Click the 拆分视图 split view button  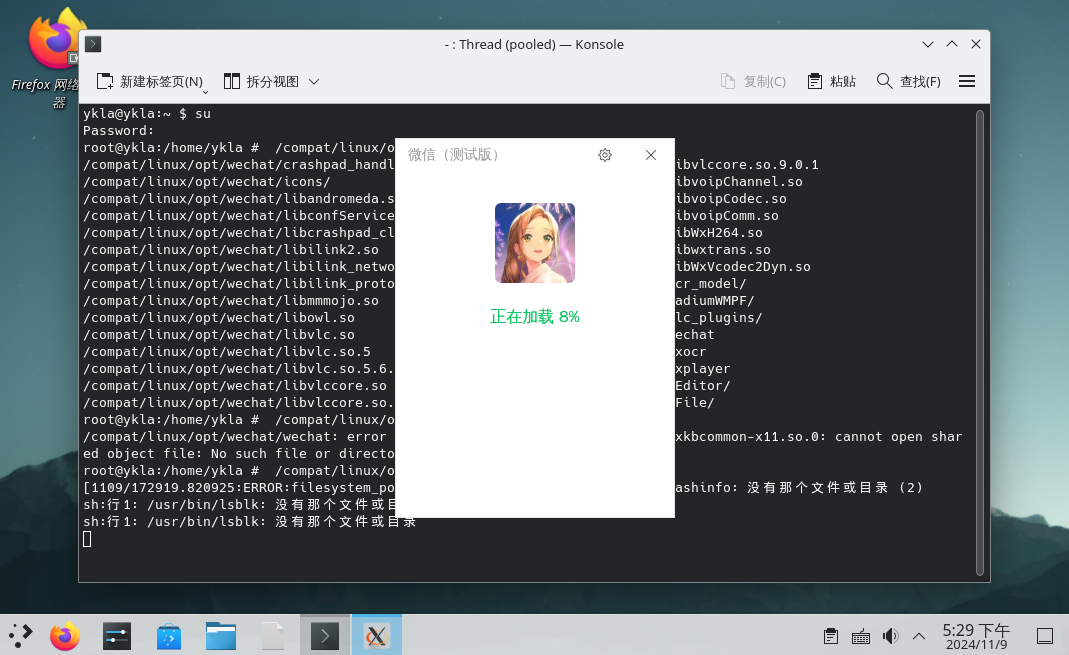262,82
